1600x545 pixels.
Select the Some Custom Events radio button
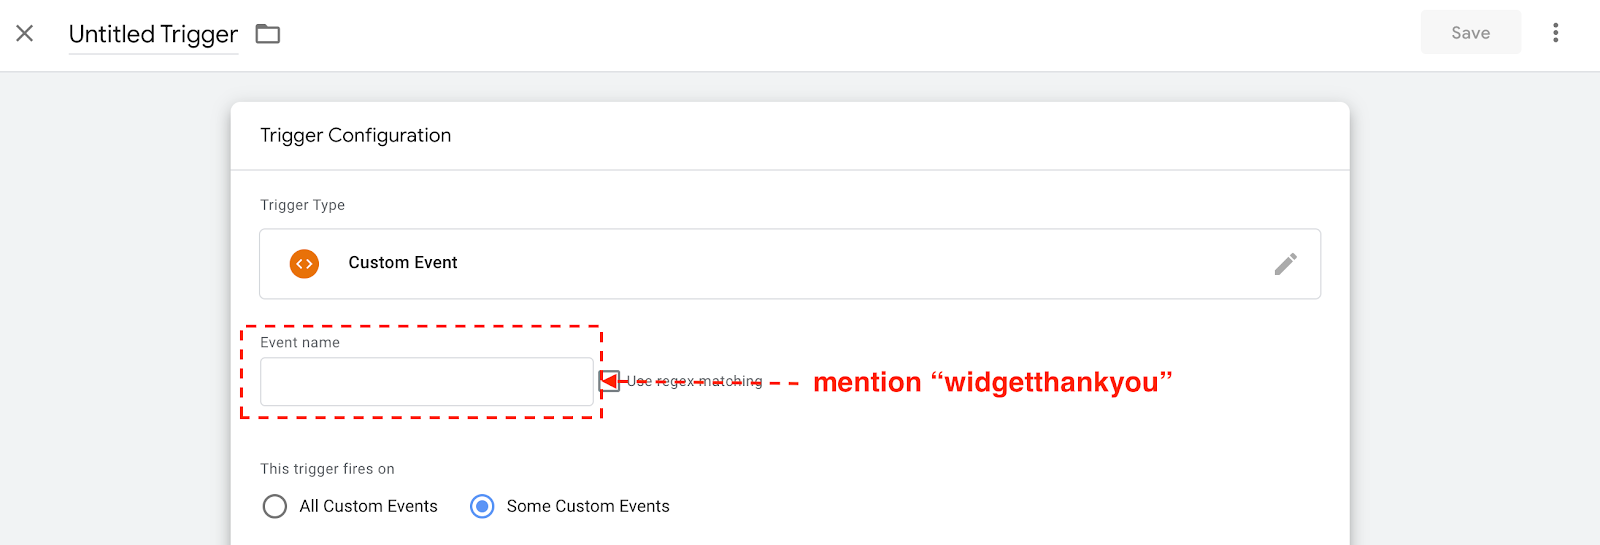482,506
